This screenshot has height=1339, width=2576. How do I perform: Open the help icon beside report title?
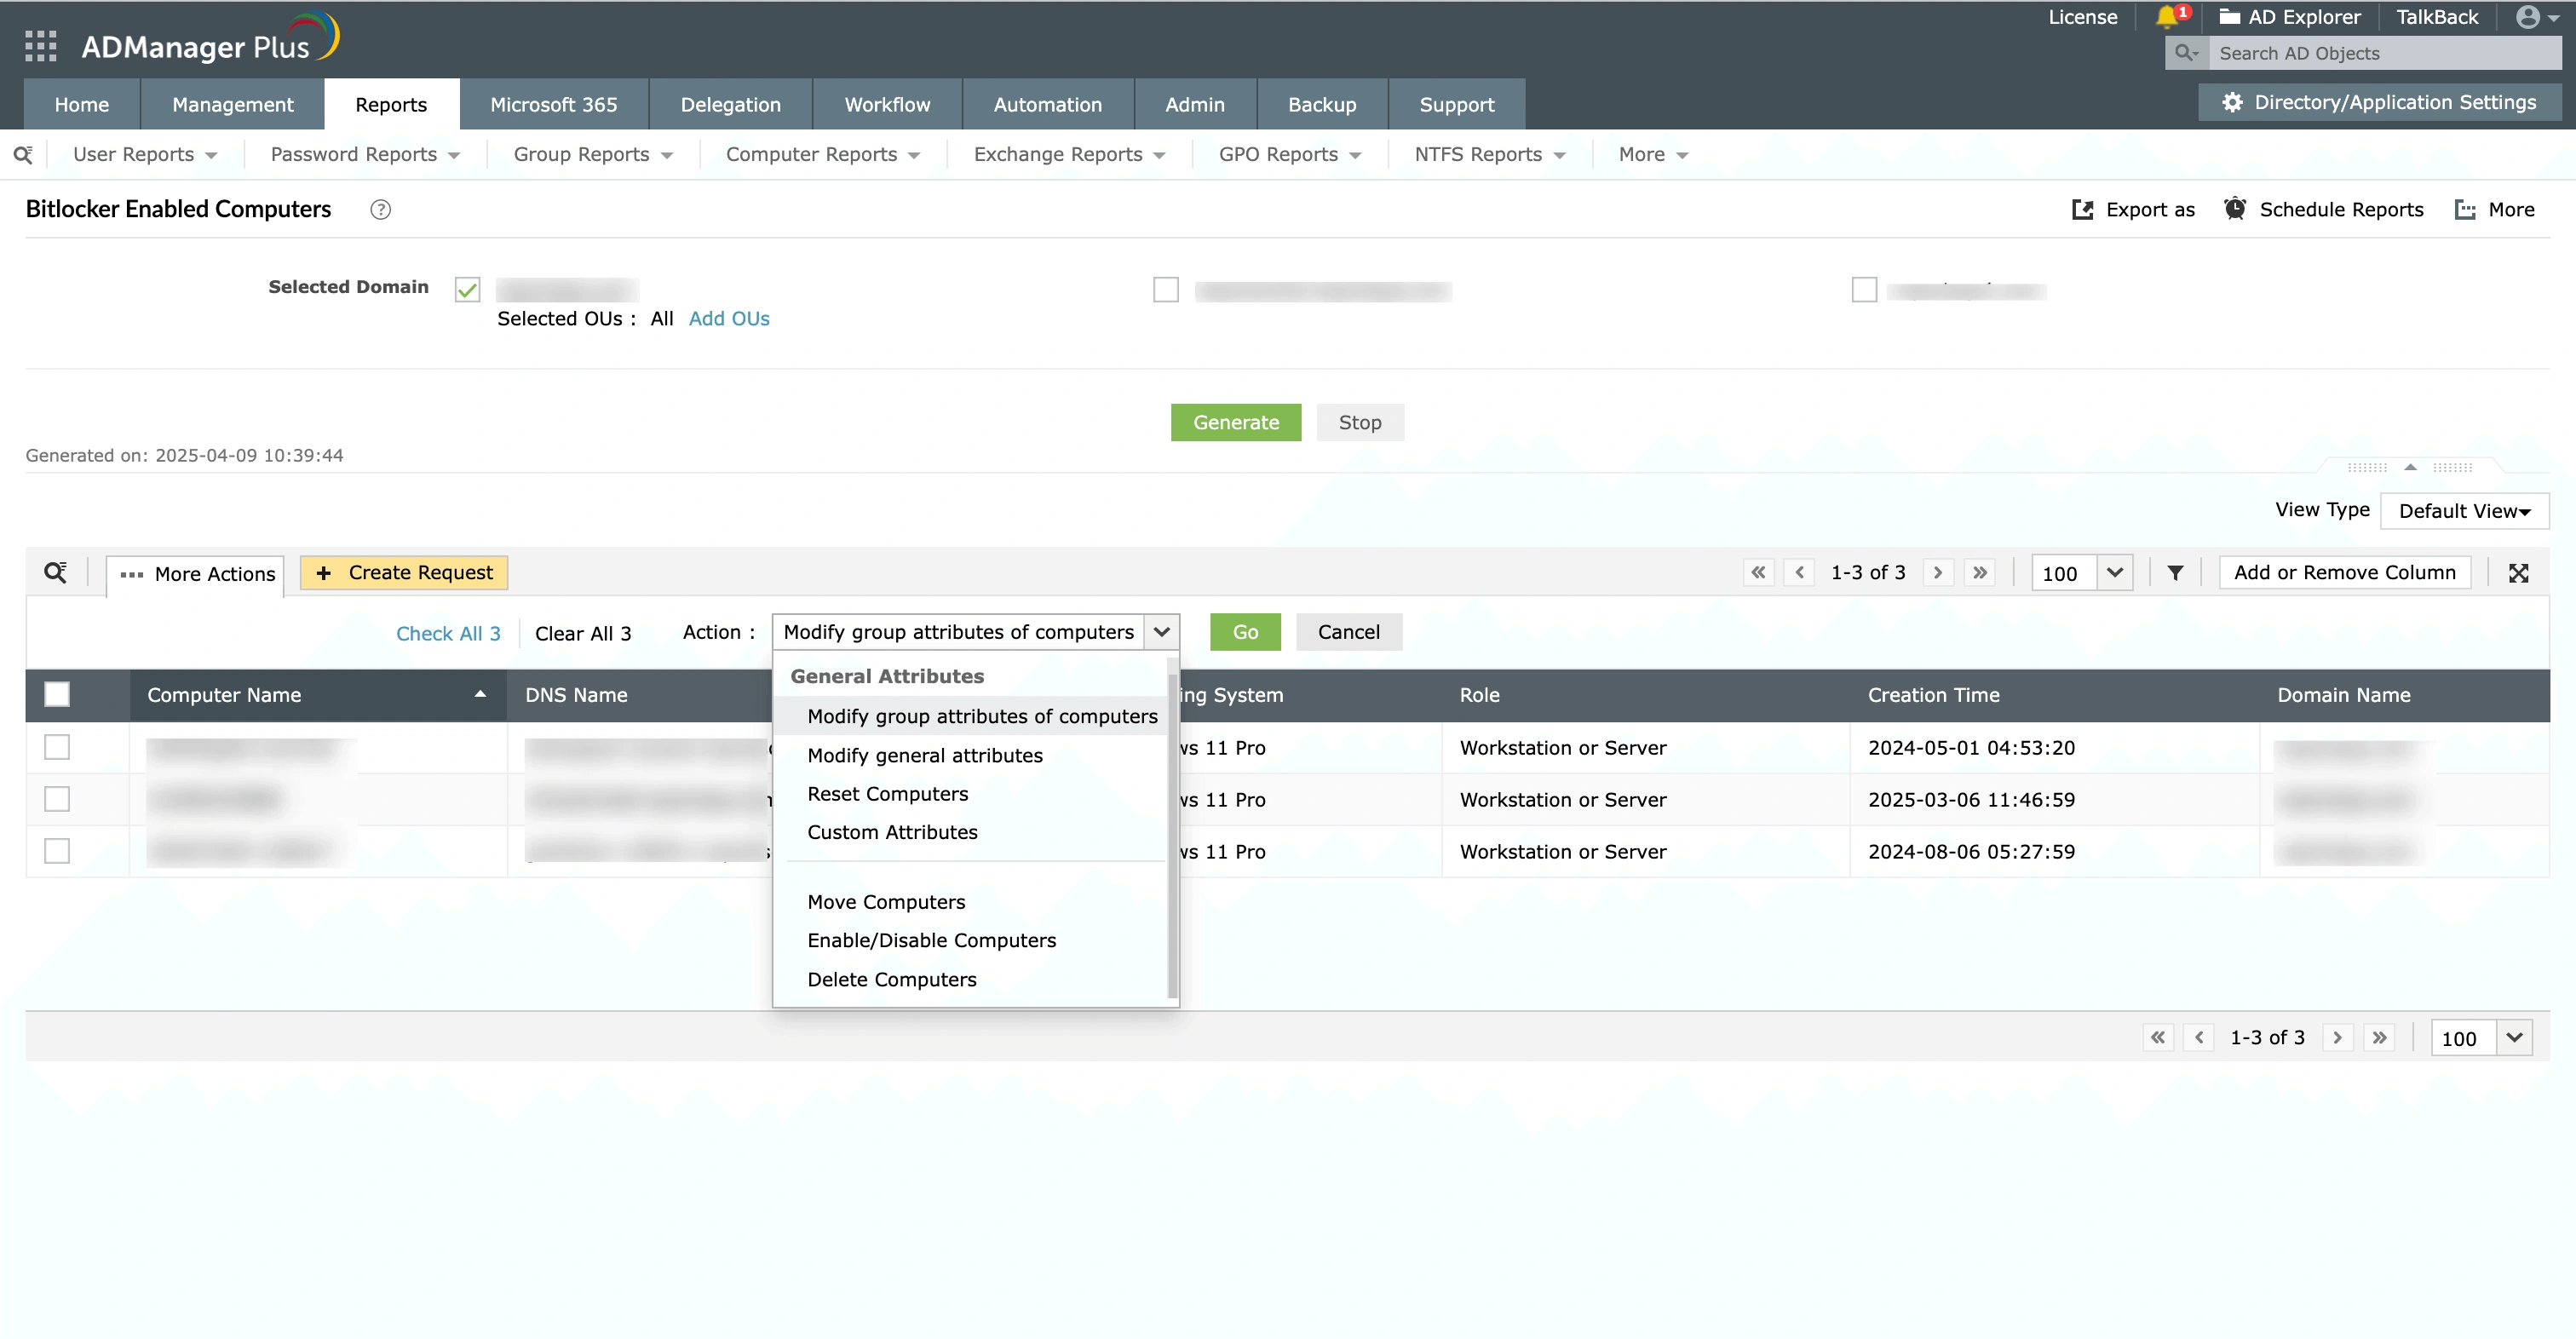pyautogui.click(x=380, y=209)
